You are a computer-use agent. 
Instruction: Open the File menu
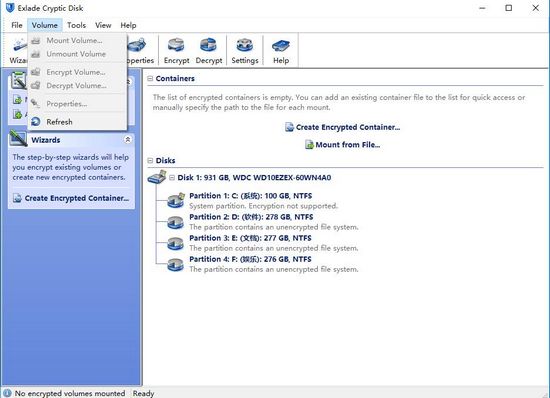click(17, 25)
